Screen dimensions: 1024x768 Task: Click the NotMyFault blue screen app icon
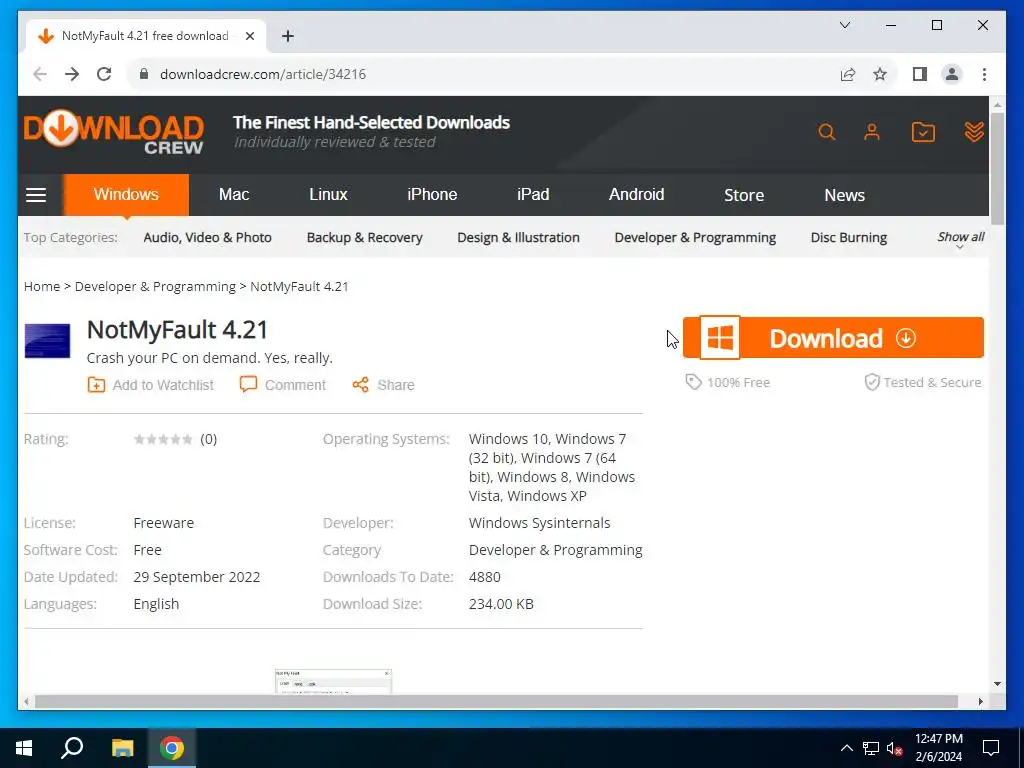(47, 341)
